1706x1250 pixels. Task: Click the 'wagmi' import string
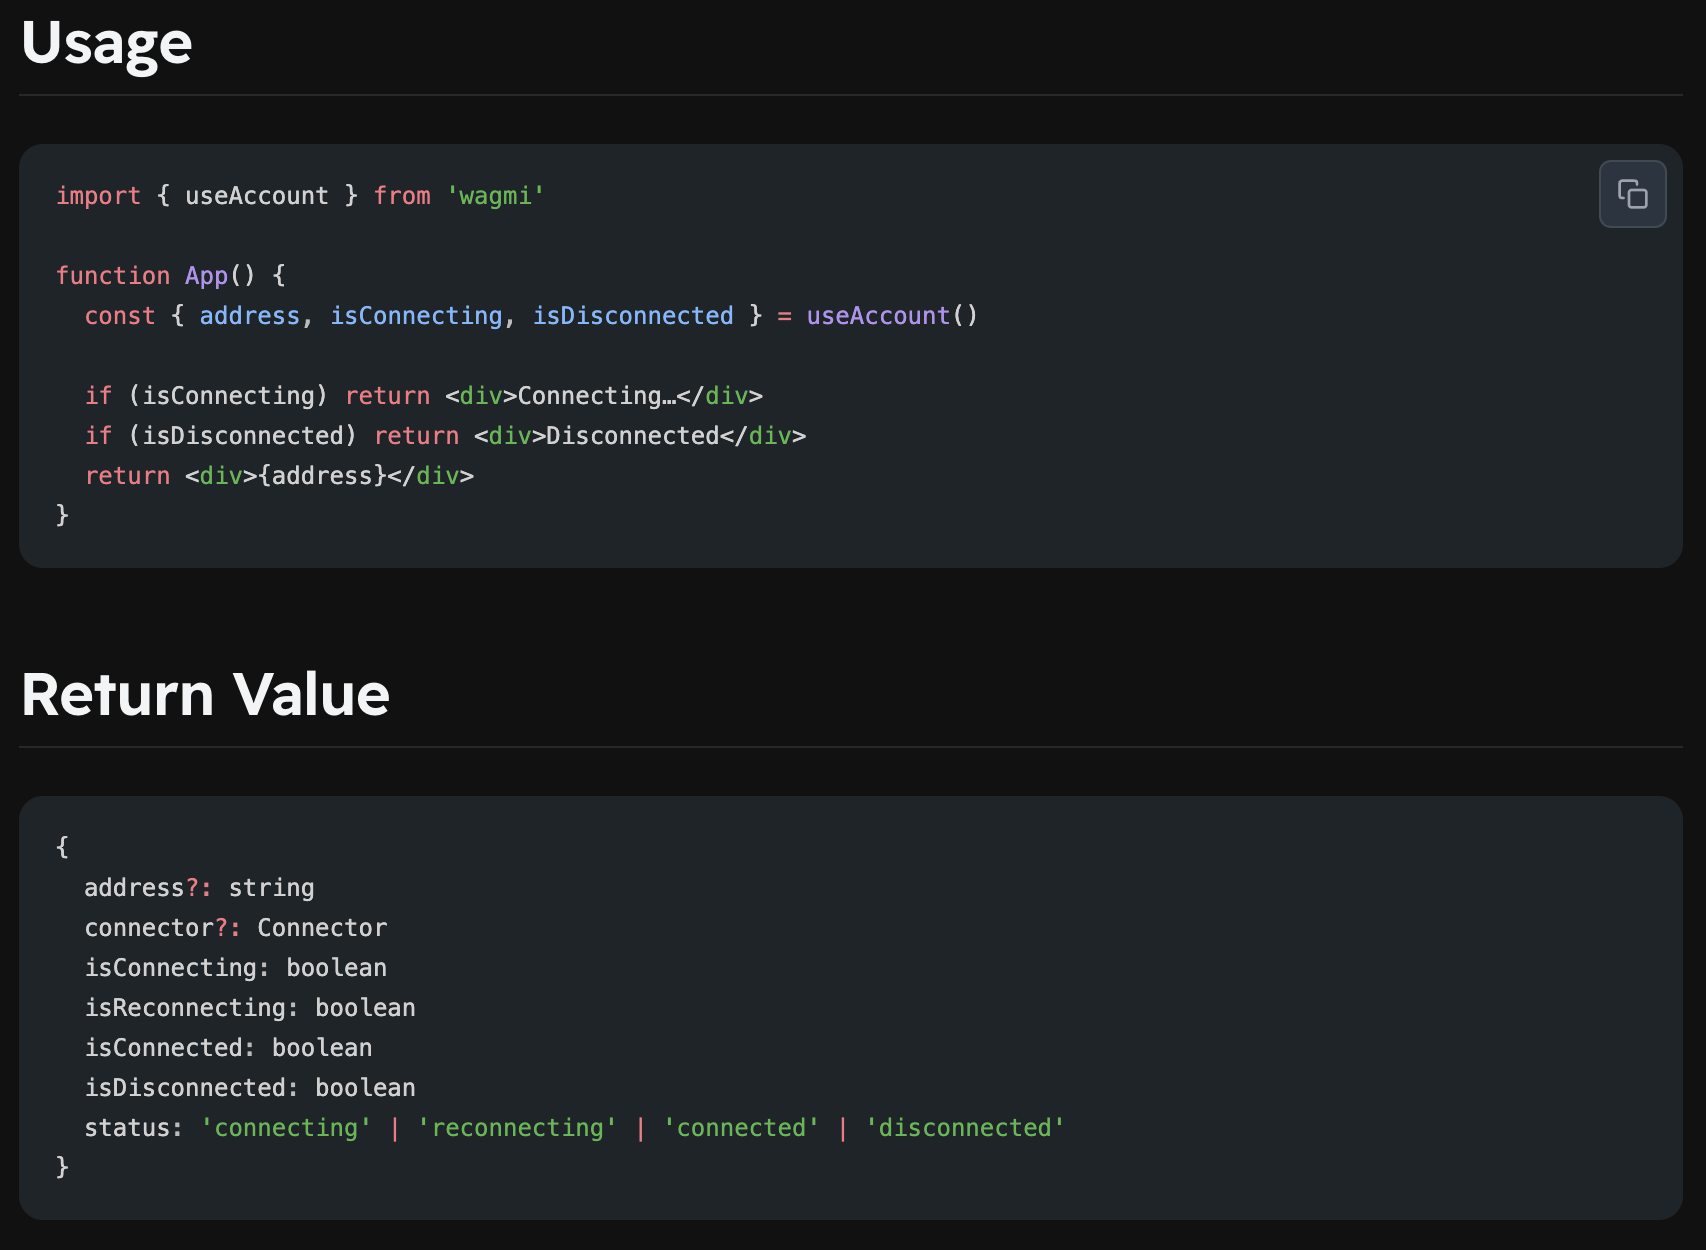click(x=495, y=196)
